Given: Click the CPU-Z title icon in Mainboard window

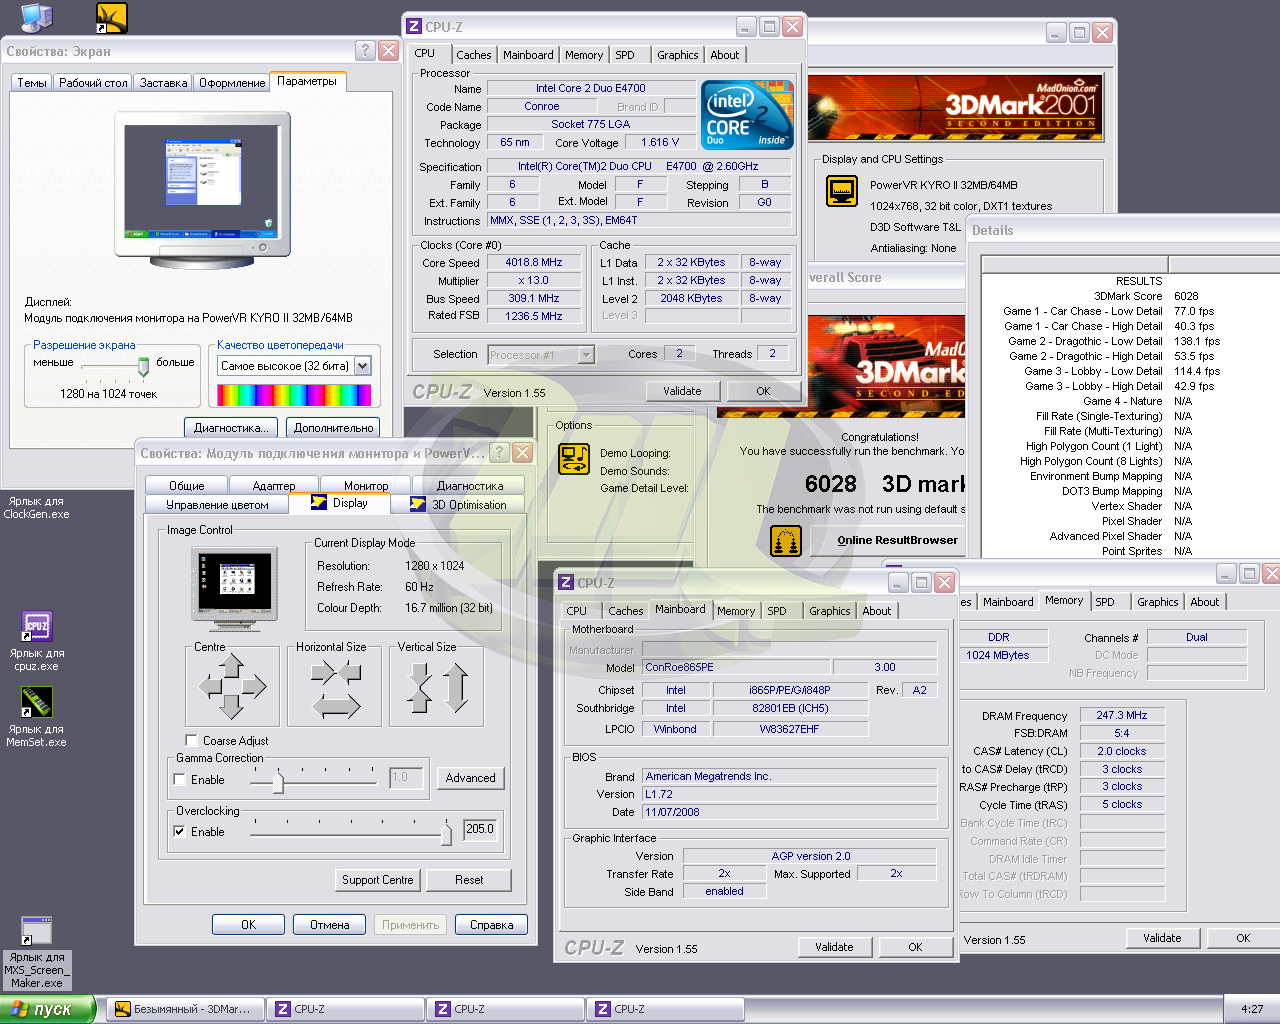Looking at the screenshot, I should [x=566, y=582].
